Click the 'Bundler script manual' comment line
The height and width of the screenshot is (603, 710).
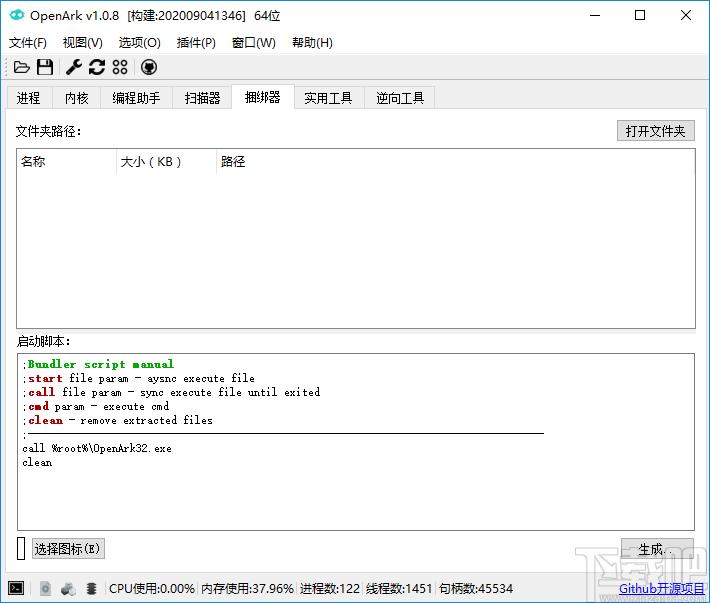pyautogui.click(x=98, y=364)
